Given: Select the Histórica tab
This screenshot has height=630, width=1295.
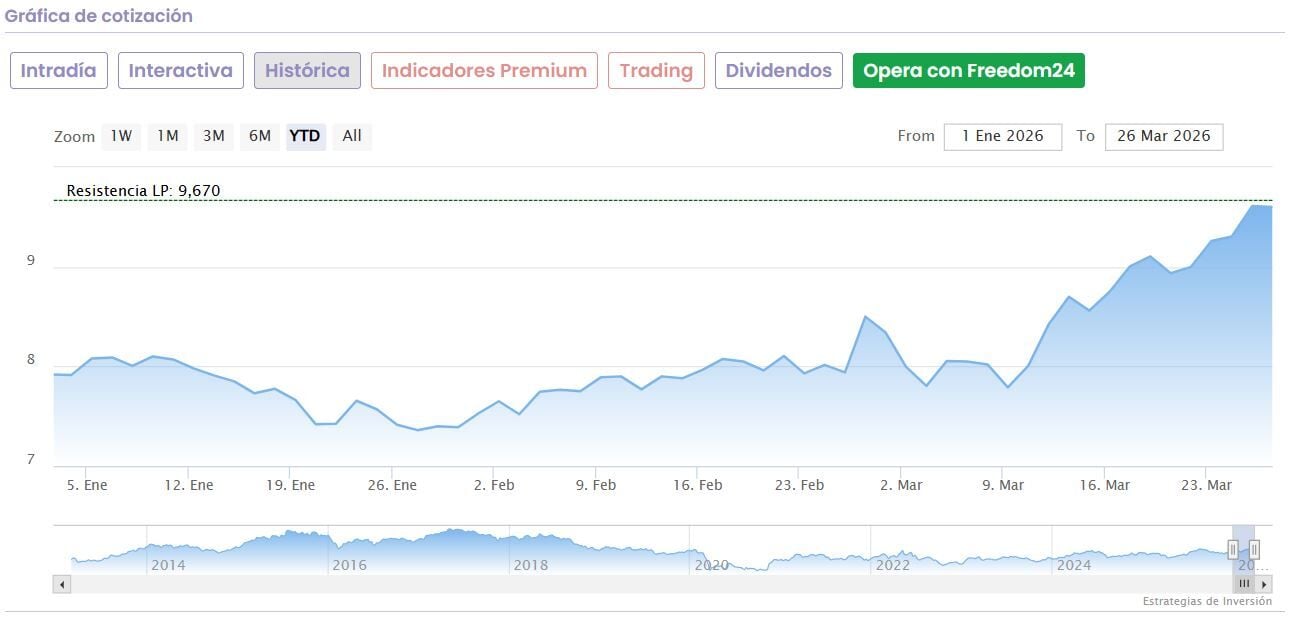Looking at the screenshot, I should pyautogui.click(x=307, y=71).
